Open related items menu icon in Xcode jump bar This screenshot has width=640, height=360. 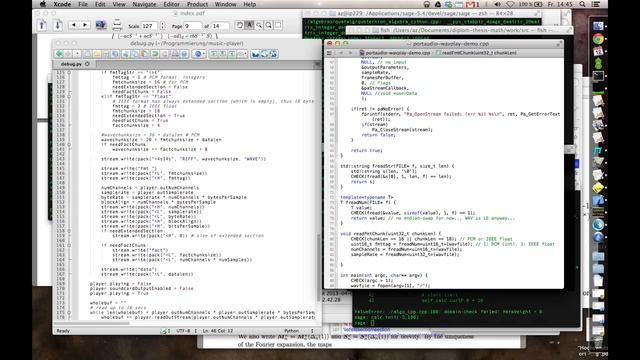tap(329, 53)
